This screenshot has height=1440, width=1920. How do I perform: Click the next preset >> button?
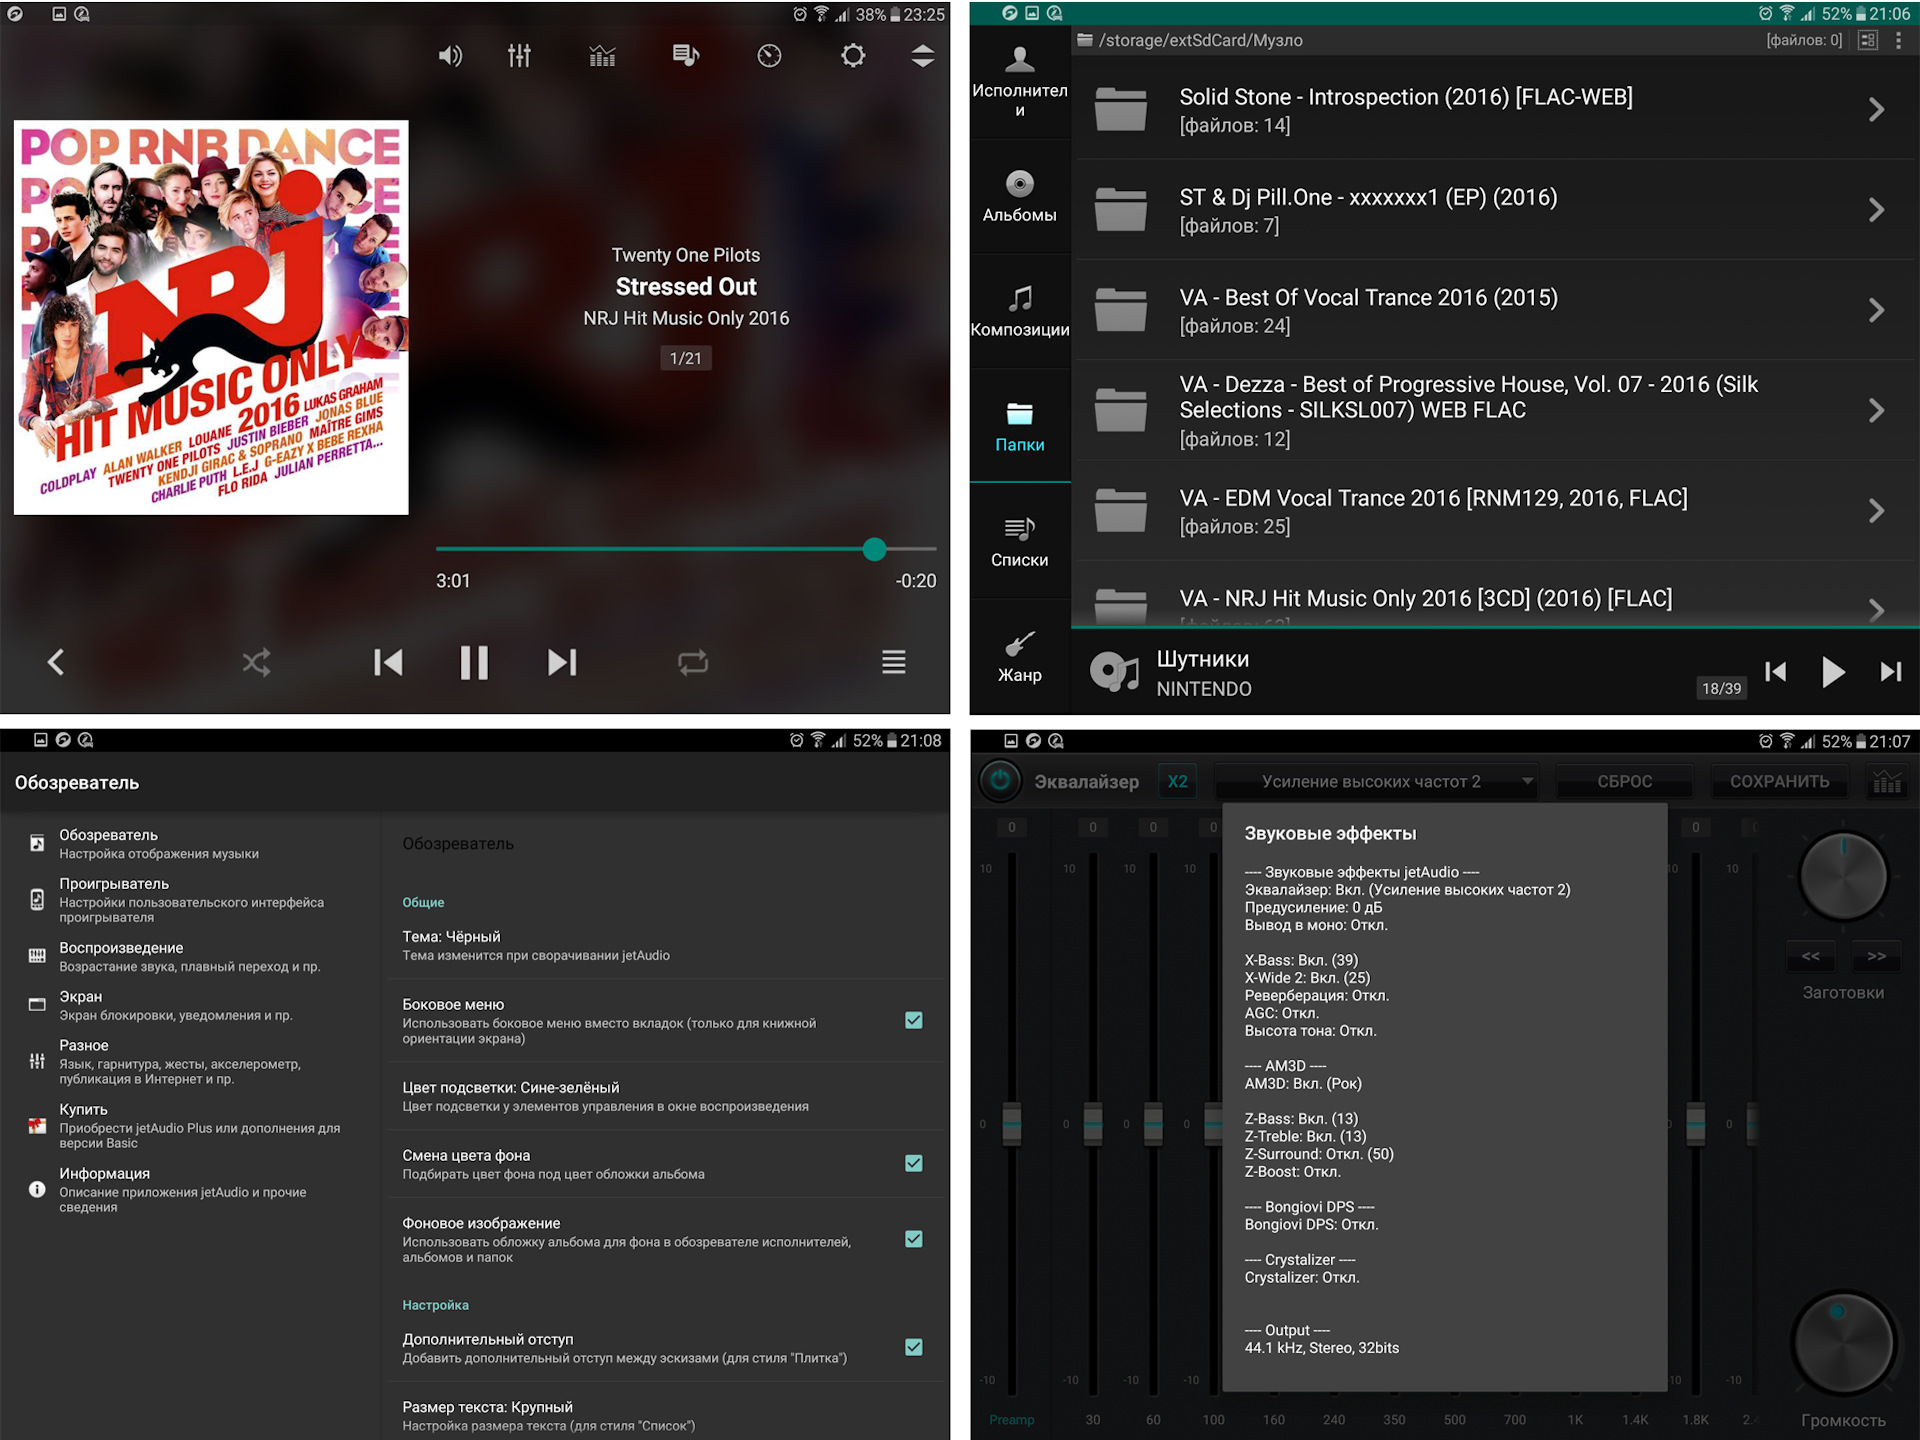point(1876,956)
